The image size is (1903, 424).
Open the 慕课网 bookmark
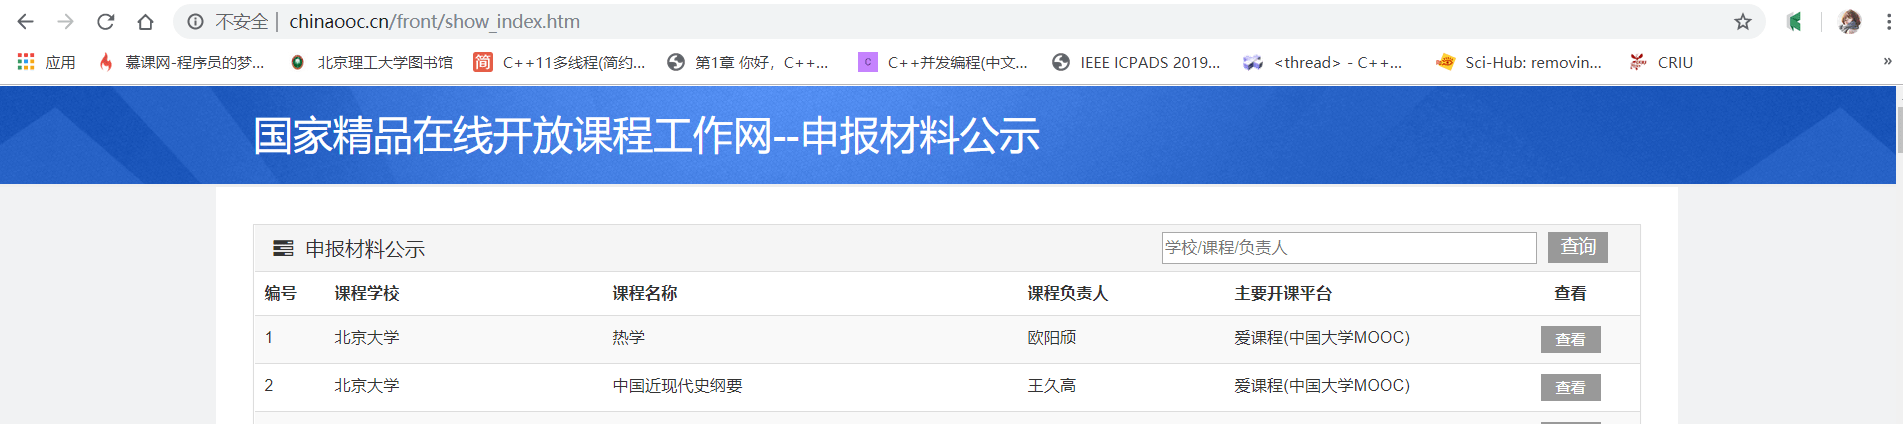(181, 62)
